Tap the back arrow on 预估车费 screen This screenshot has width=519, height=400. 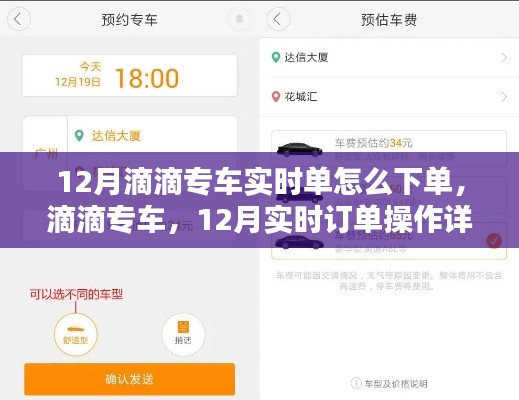pyautogui.click(x=278, y=19)
